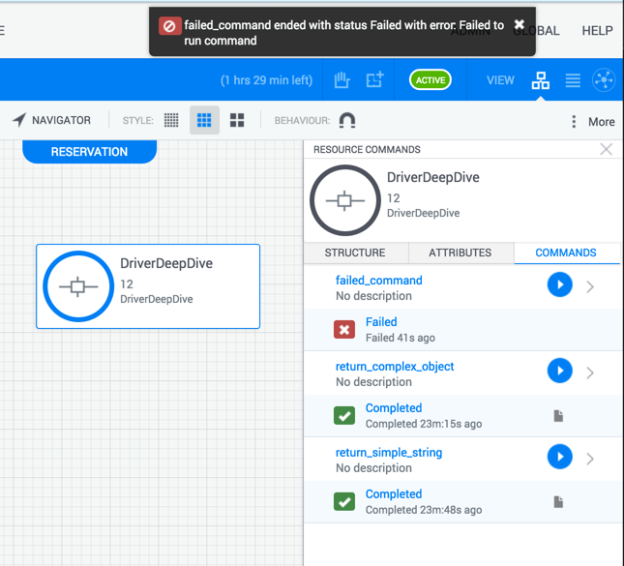Dismiss the failed command error notification
The image size is (624, 566).
point(519,24)
